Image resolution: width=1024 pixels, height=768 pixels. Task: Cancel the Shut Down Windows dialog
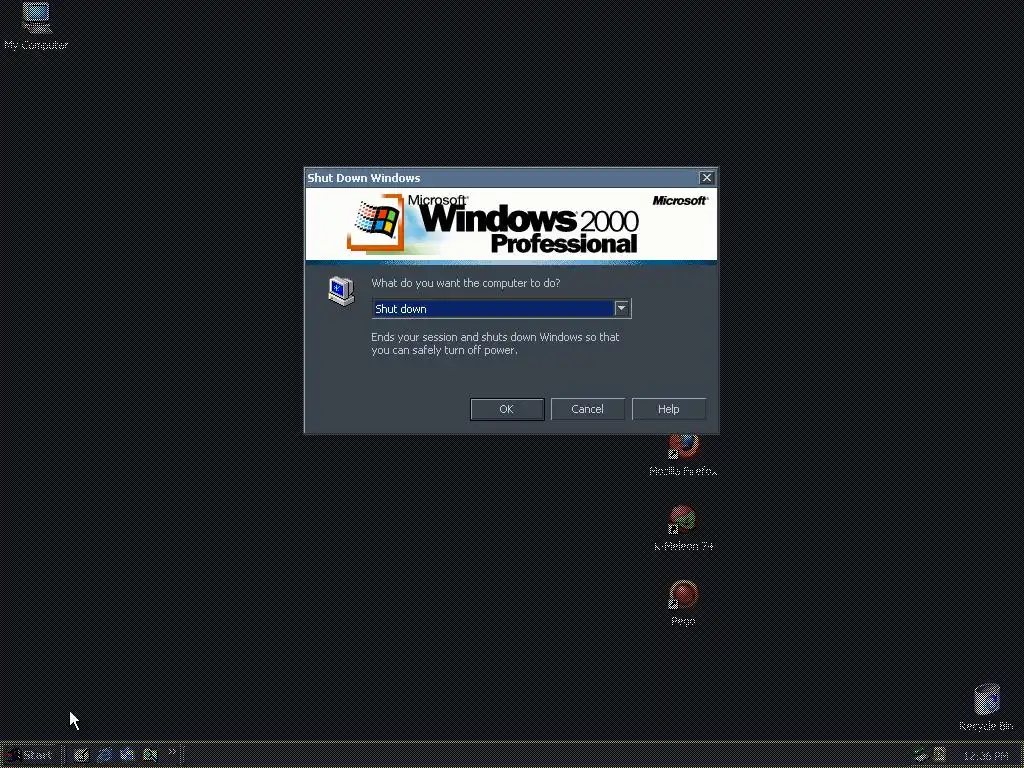point(587,409)
